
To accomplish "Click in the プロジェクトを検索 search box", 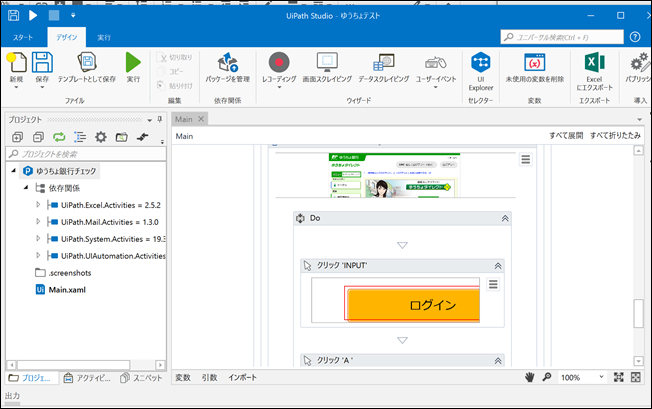I will 86,154.
